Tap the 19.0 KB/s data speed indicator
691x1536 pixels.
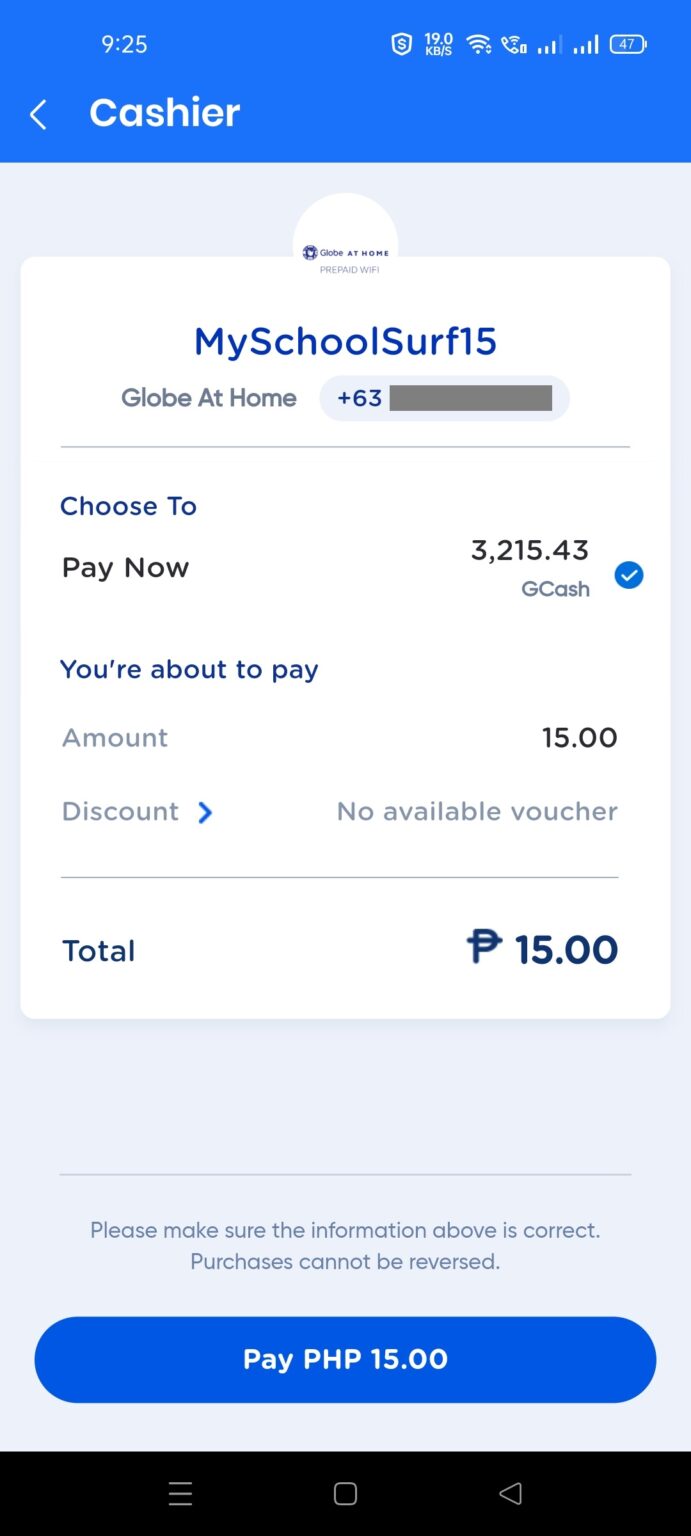[x=436, y=43]
